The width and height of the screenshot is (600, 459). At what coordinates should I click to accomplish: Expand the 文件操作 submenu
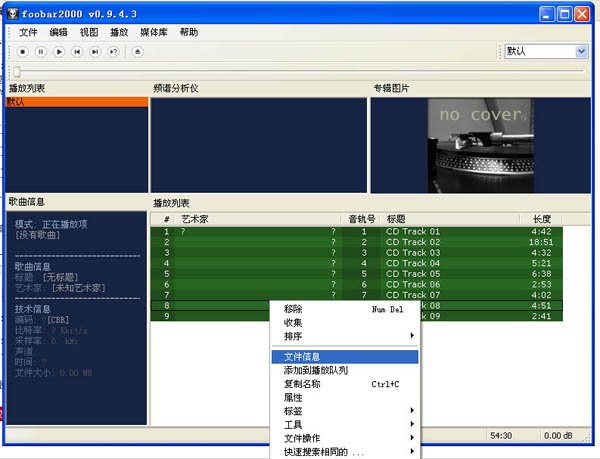345,438
